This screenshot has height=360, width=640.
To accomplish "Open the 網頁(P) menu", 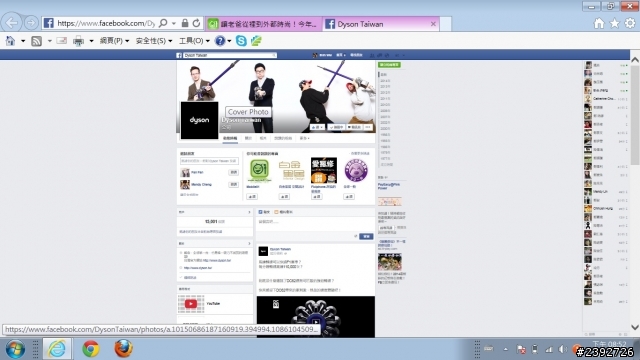I will (114, 41).
